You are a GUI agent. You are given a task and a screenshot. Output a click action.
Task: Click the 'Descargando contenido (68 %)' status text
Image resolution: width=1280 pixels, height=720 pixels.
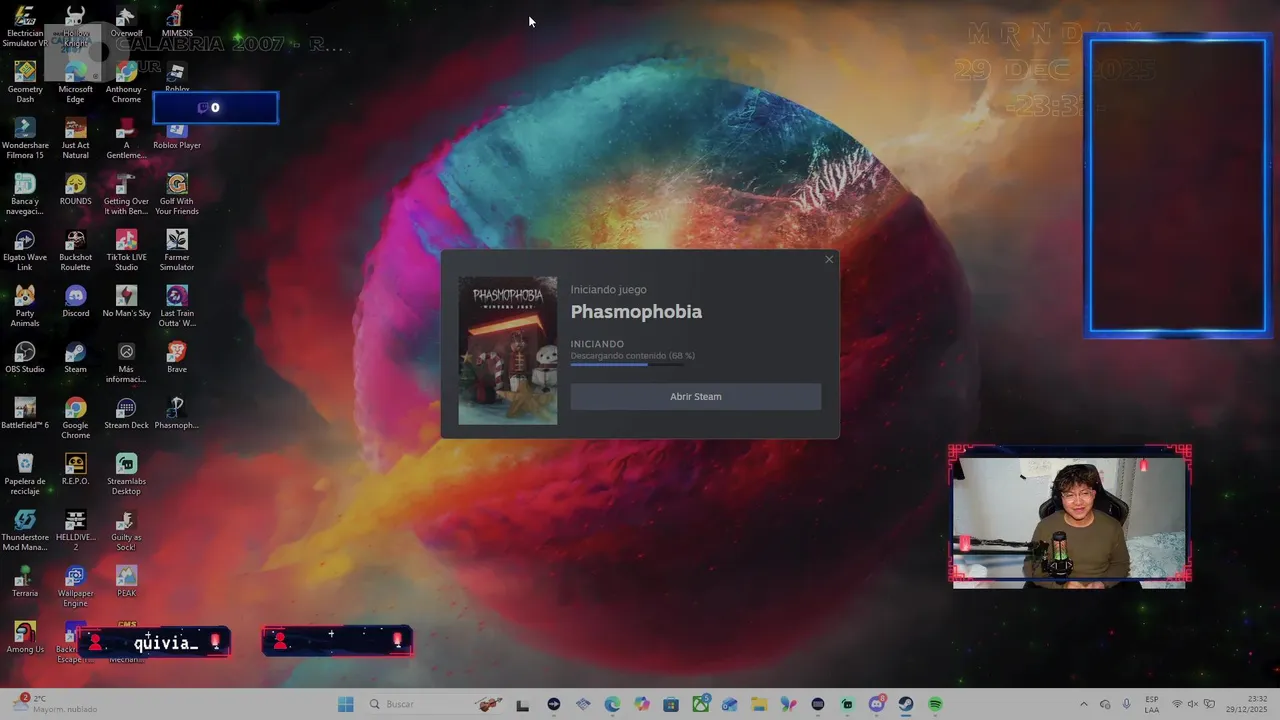632,356
